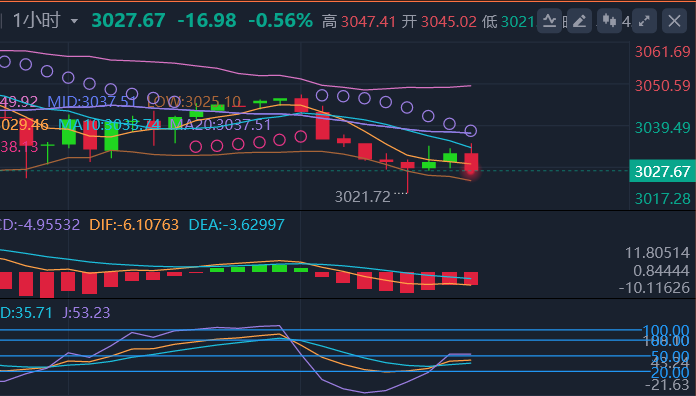Close the chart panel with X

pos(674,21)
